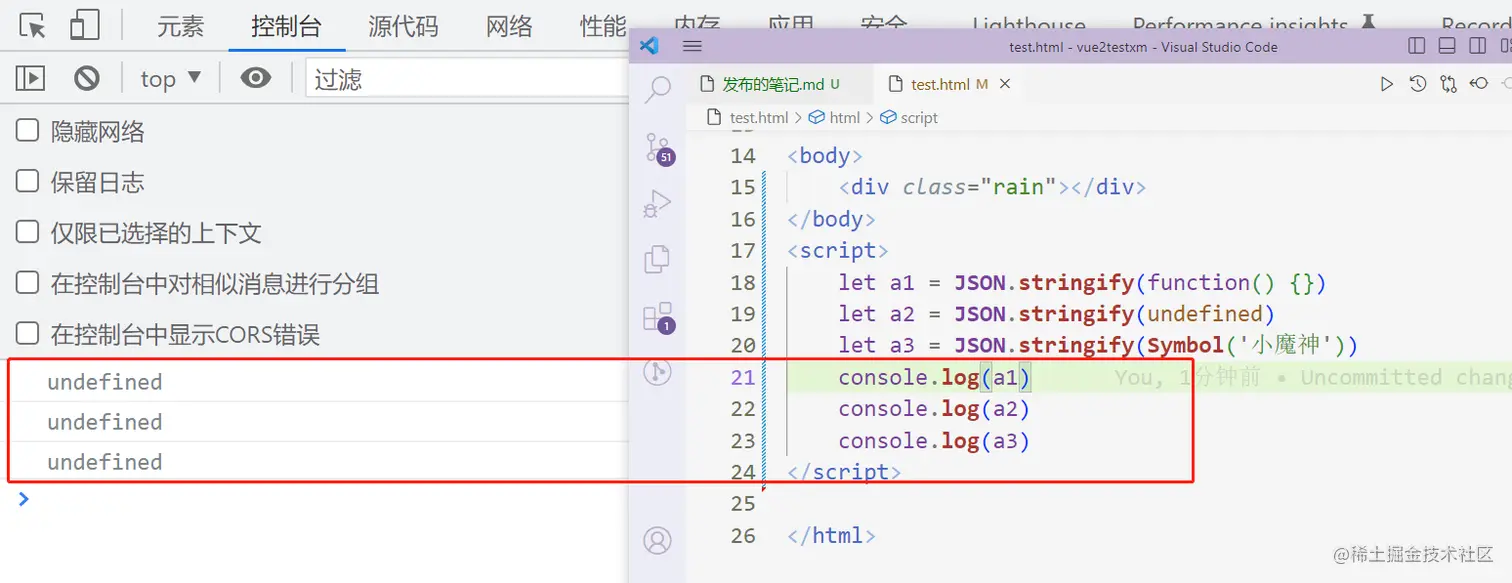
Task: Open the Run and Debug view
Action: tap(657, 205)
